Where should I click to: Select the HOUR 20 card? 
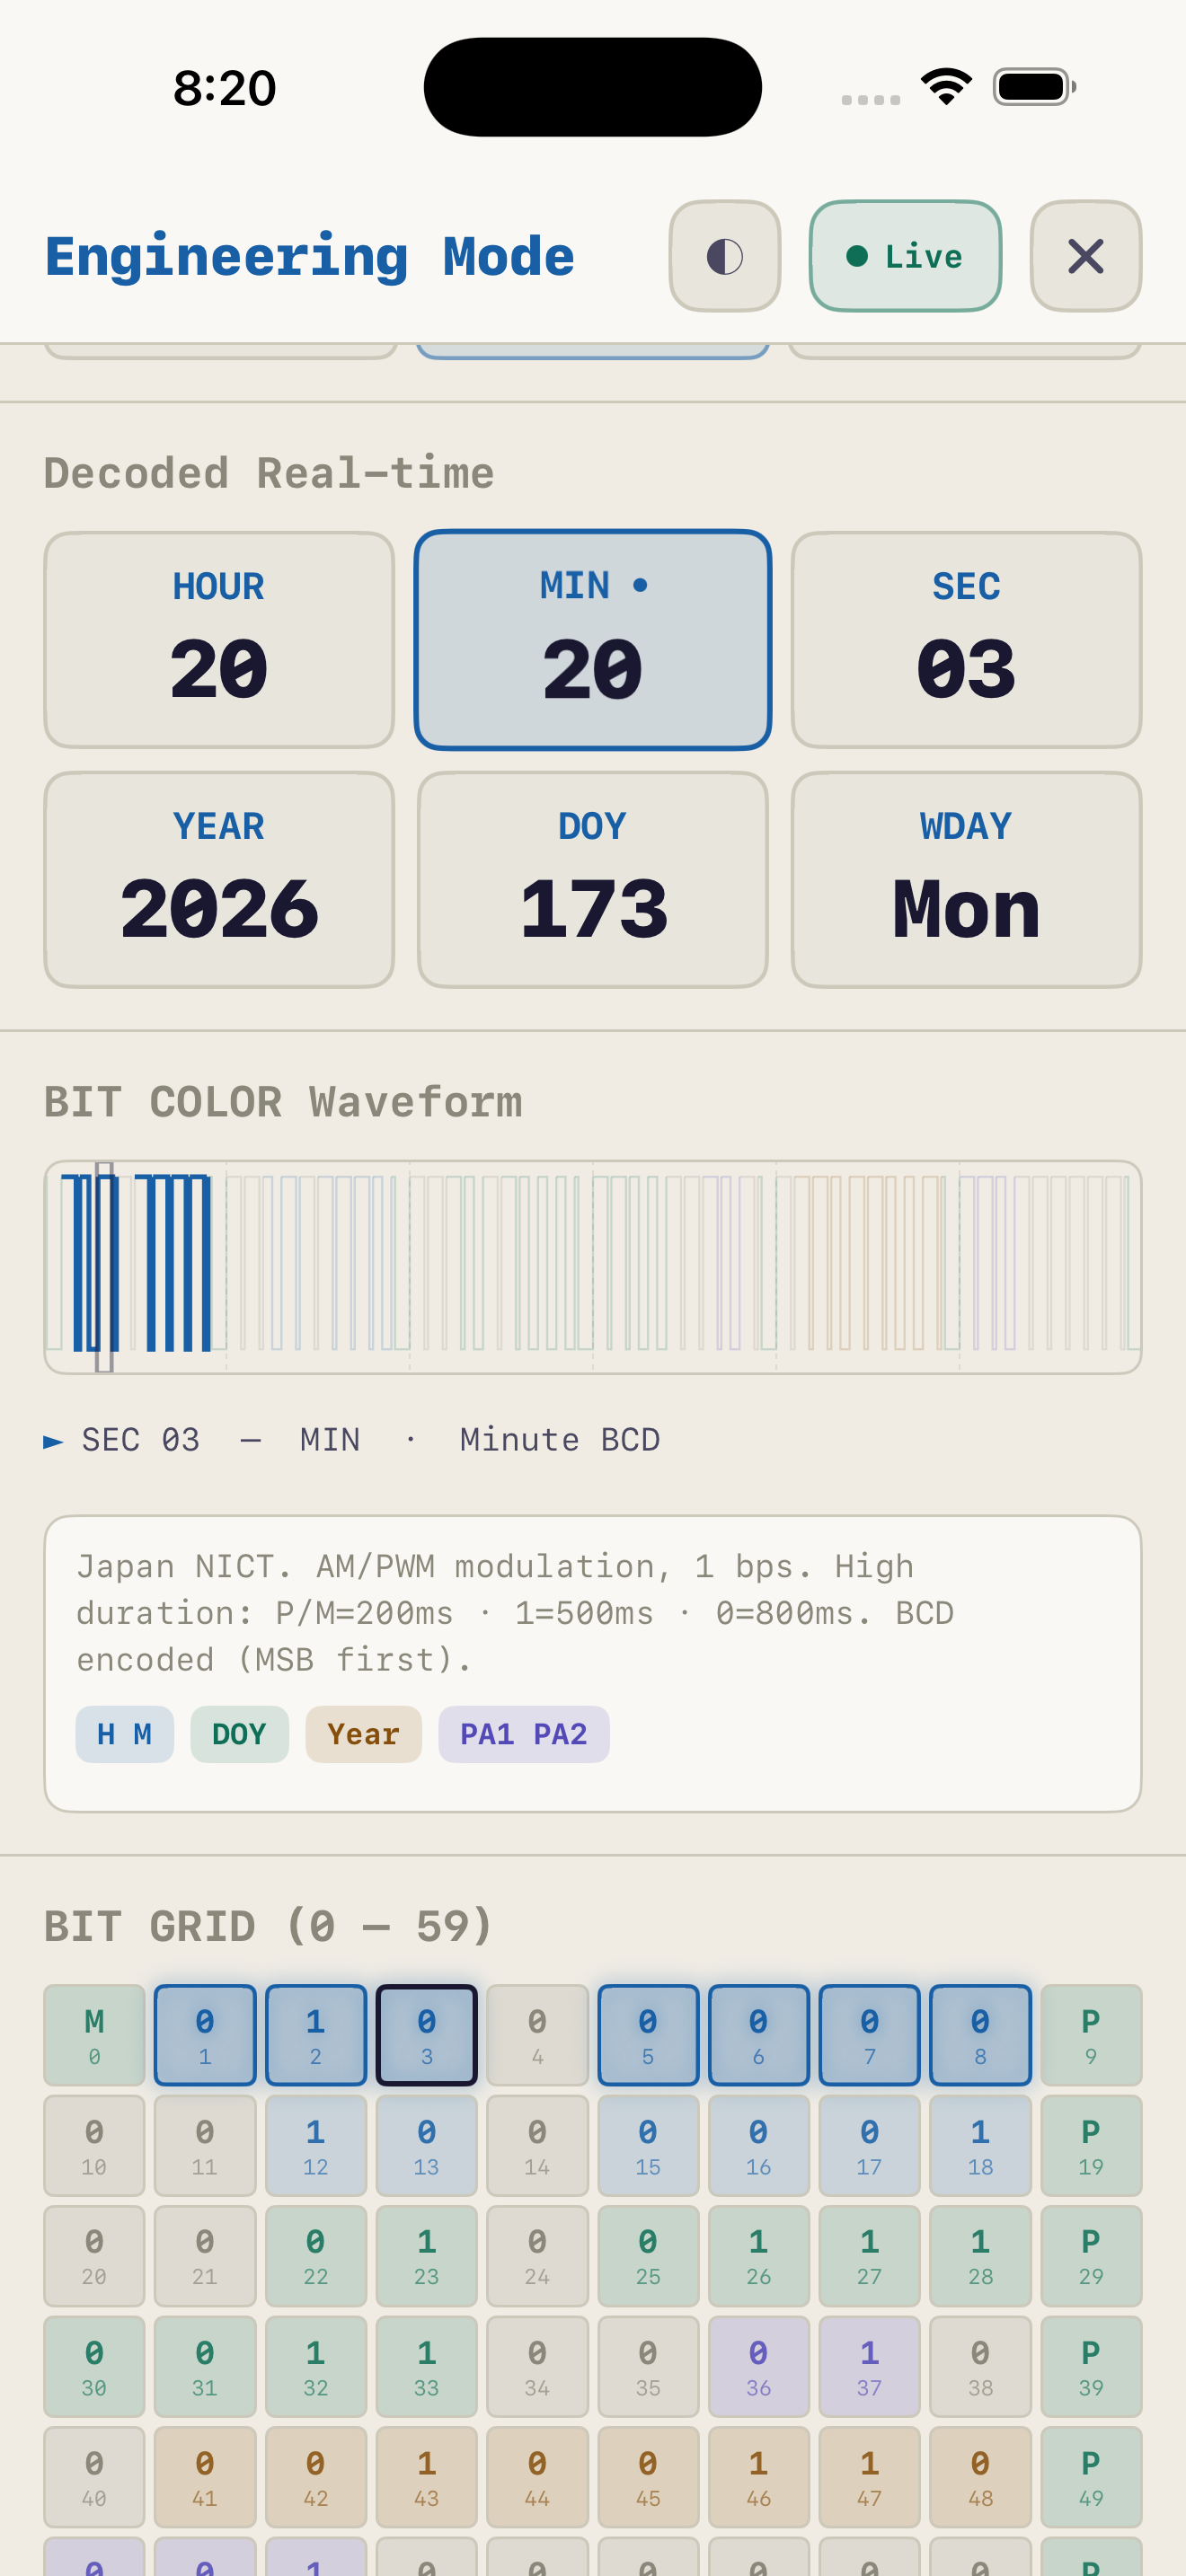tap(219, 640)
